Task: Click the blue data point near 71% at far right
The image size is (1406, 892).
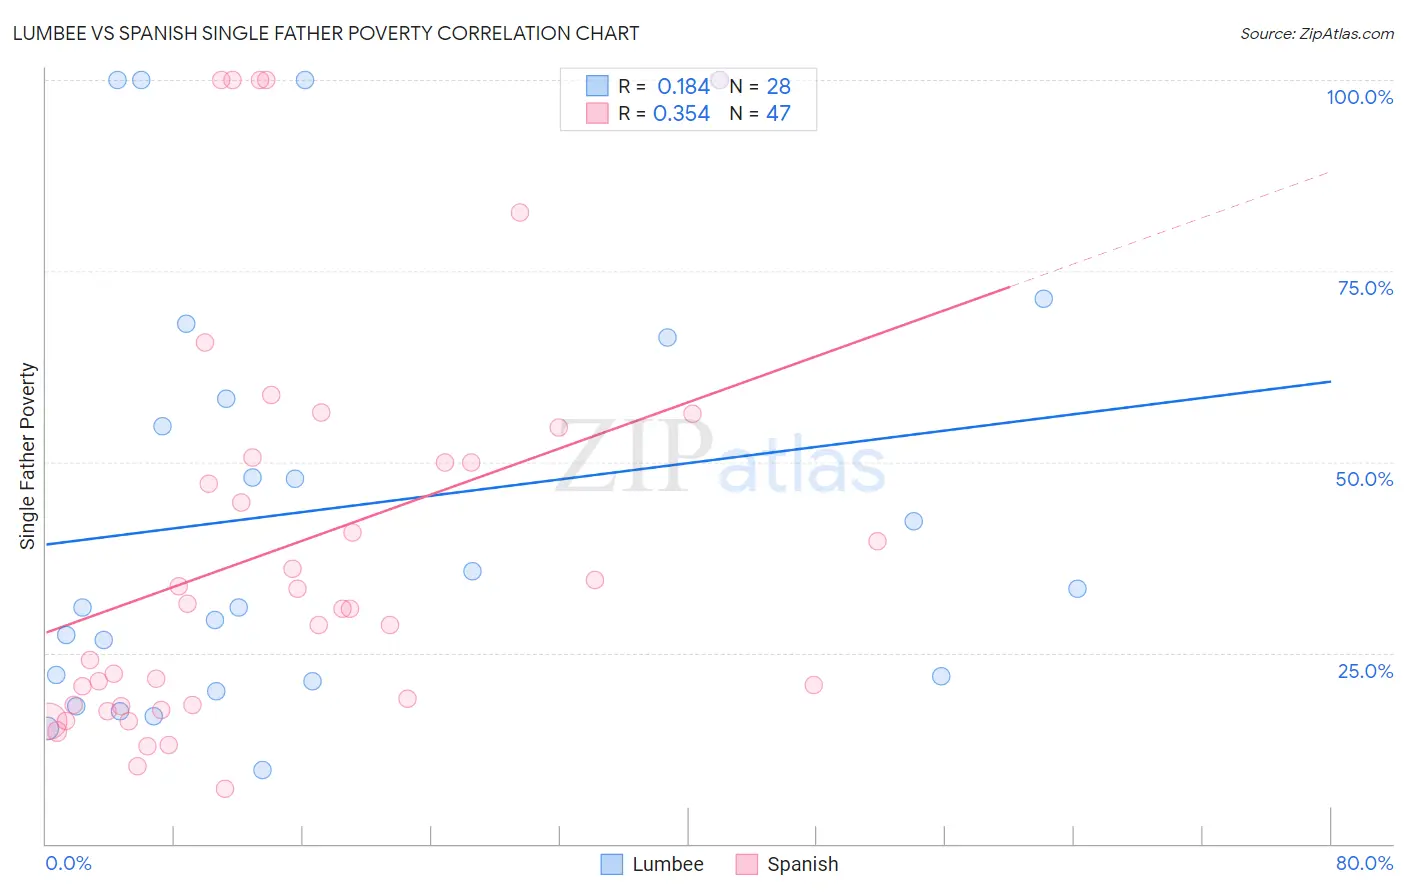Action: pyautogui.click(x=1044, y=298)
